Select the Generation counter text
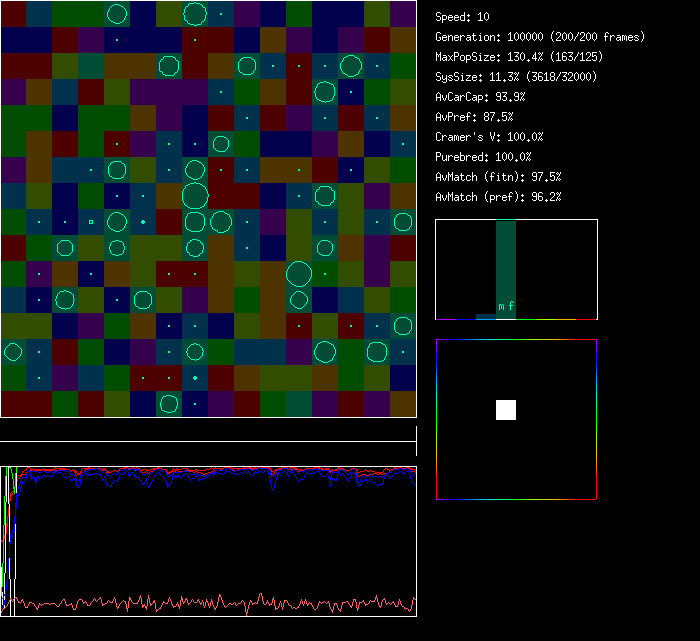 coord(540,37)
